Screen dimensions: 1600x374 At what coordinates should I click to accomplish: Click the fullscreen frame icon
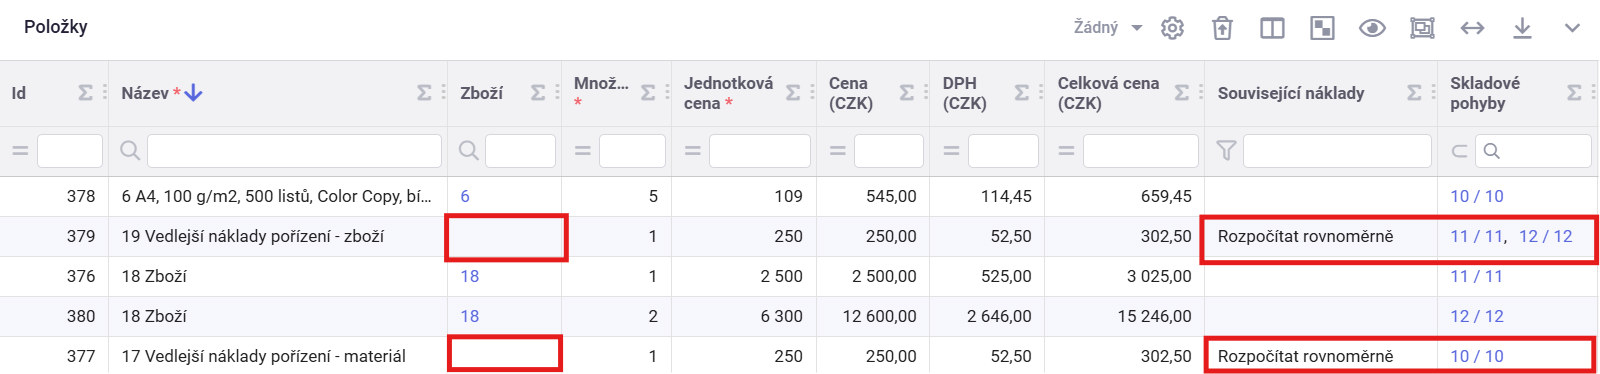tap(1422, 28)
